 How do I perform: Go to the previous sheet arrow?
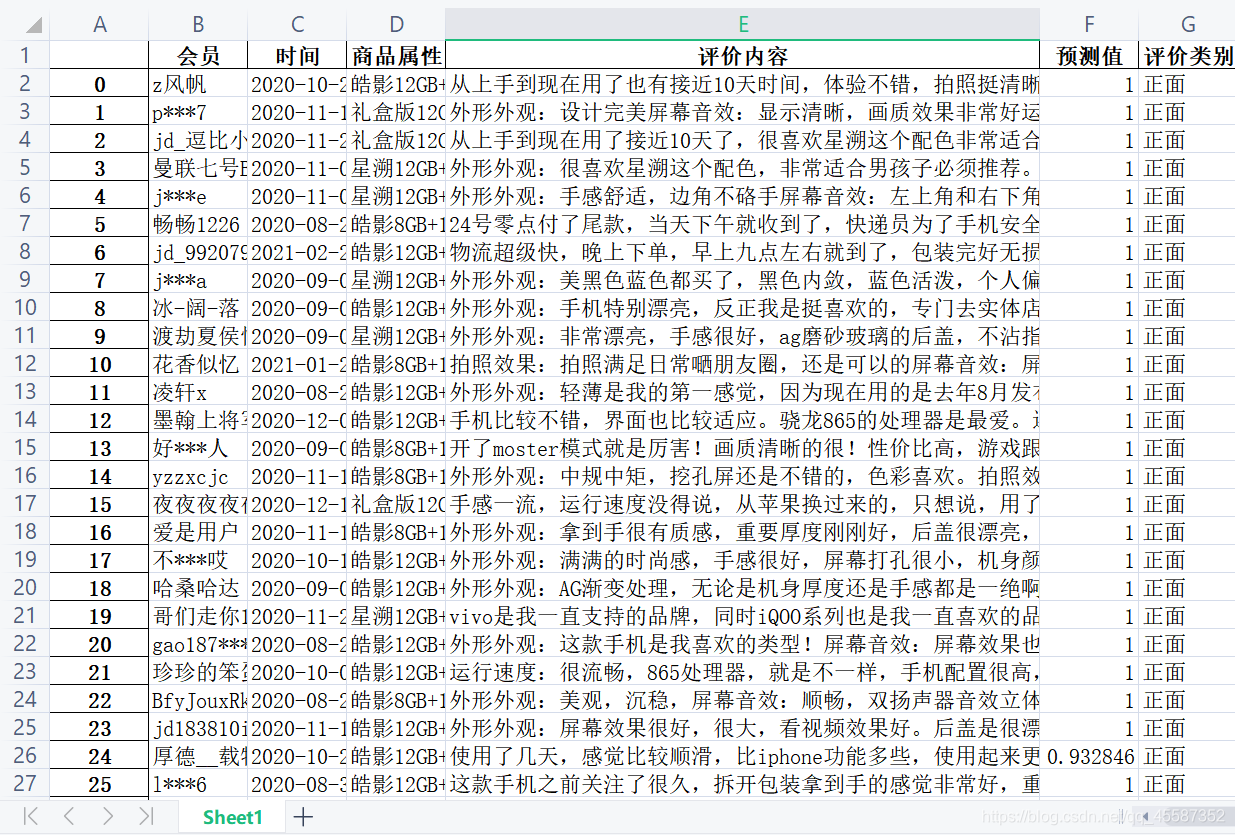[69, 817]
